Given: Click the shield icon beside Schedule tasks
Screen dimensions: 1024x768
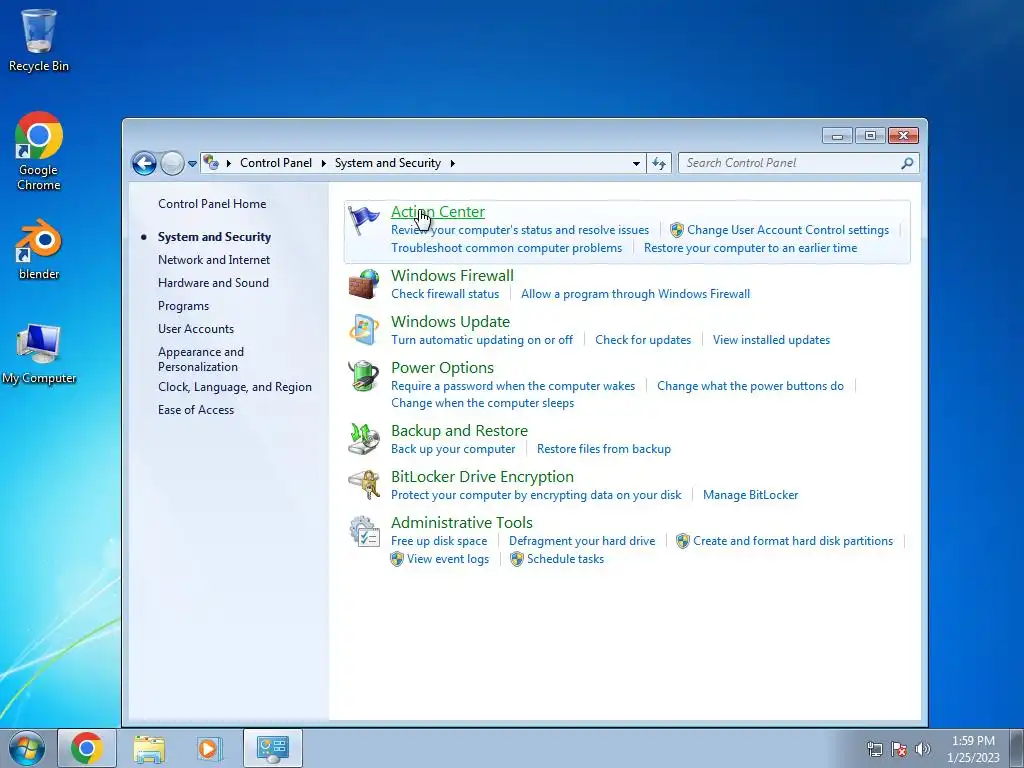Looking at the screenshot, I should point(517,559).
